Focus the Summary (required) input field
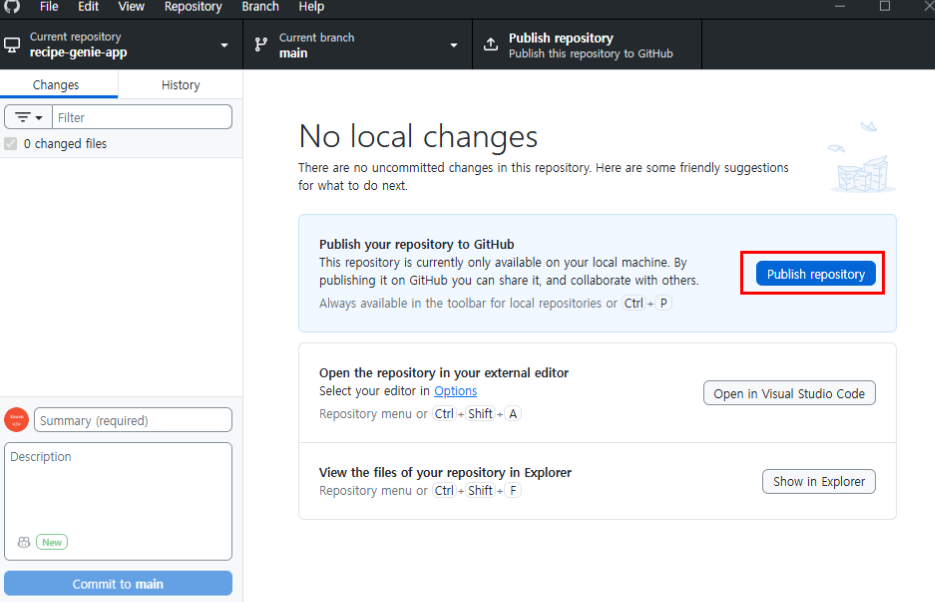The height and width of the screenshot is (602, 935). pyautogui.click(x=133, y=420)
